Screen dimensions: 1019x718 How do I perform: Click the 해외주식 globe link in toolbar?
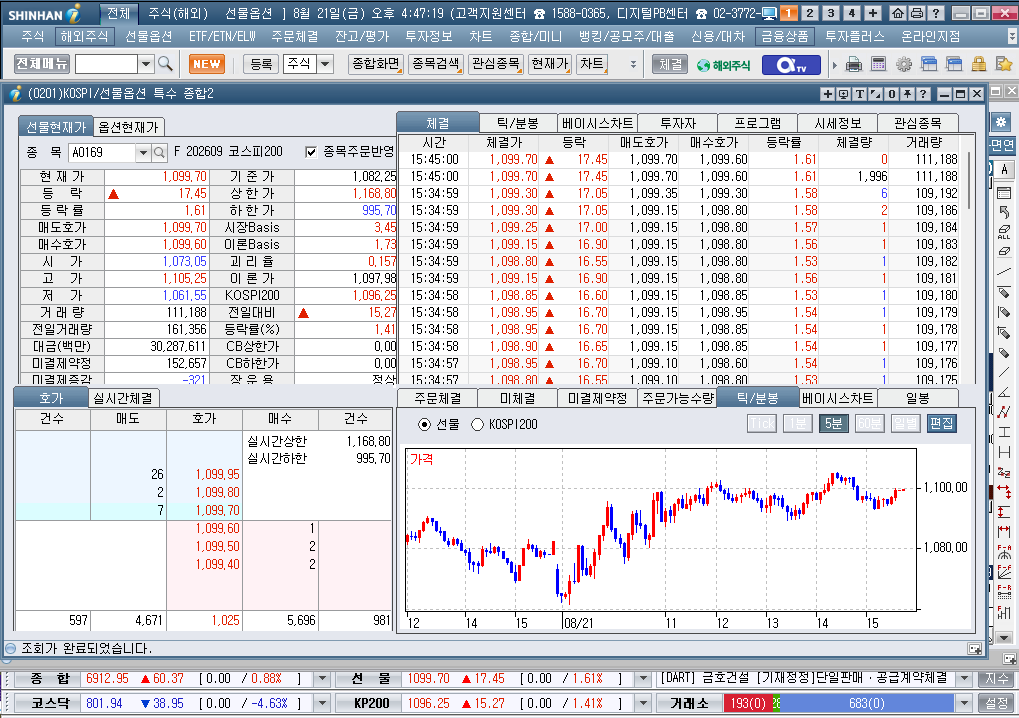[723, 65]
